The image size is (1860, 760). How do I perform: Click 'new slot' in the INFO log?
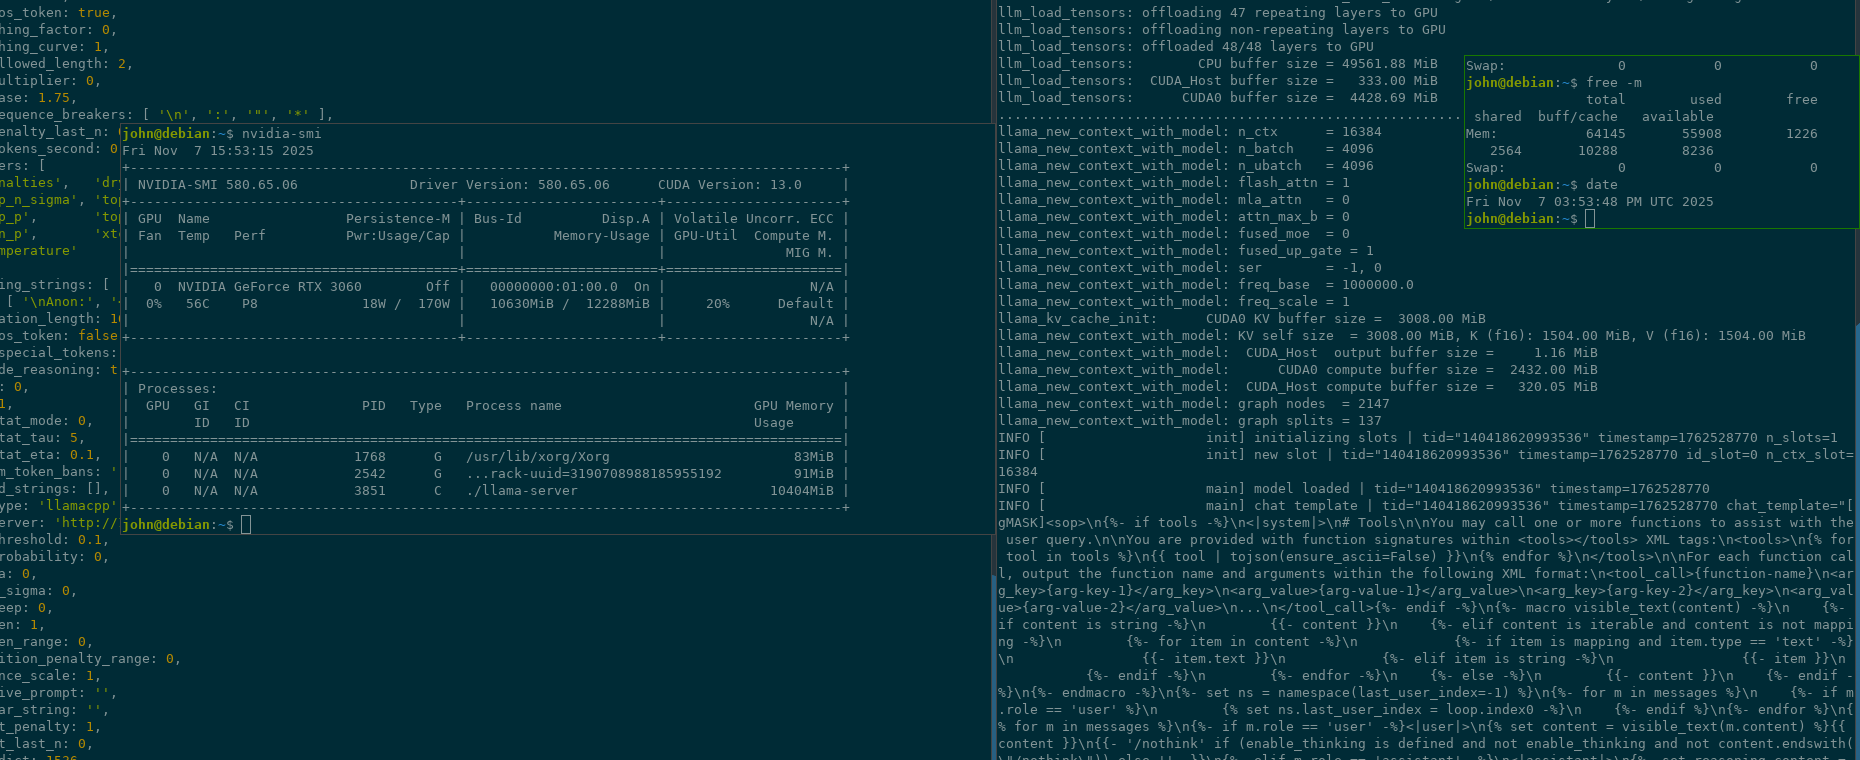pos(1286,455)
